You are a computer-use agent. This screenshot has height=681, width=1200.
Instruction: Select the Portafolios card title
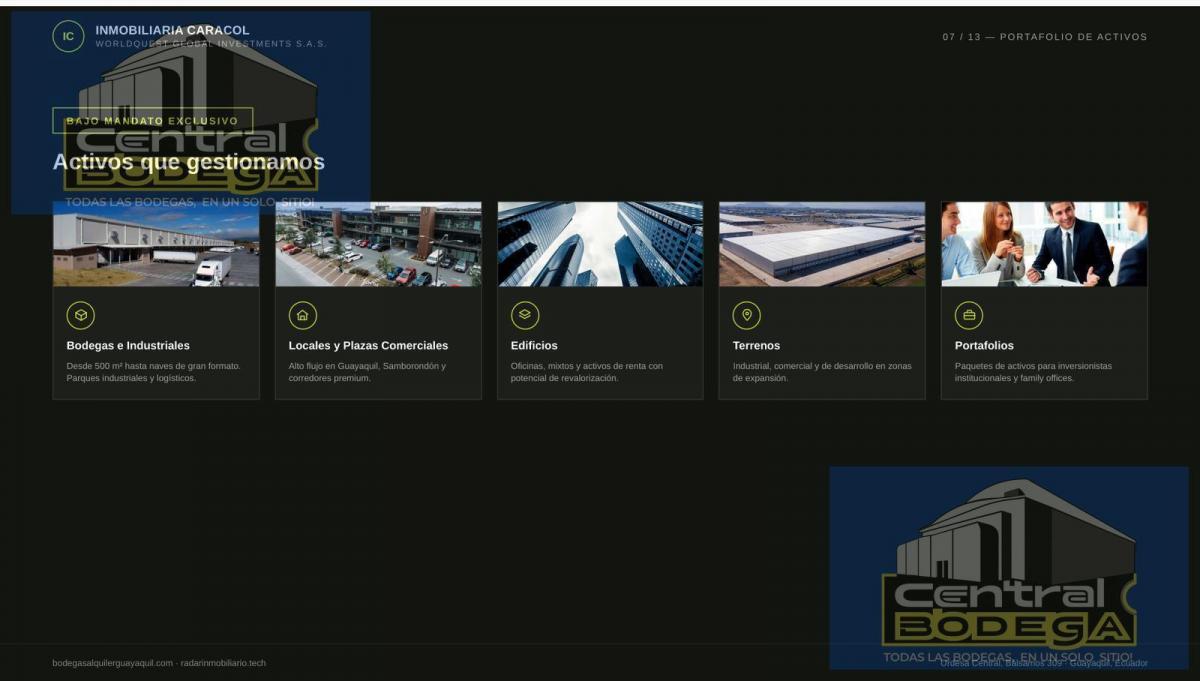pos(984,346)
